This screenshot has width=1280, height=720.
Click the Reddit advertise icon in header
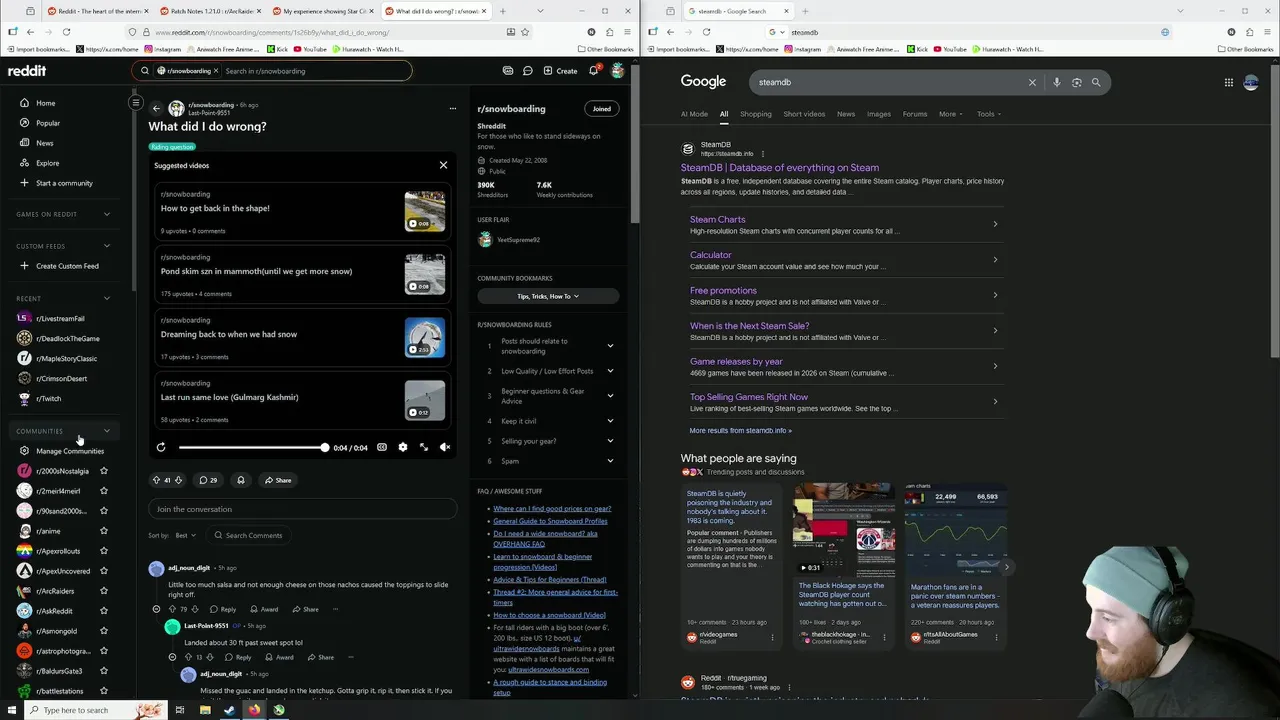point(508,71)
